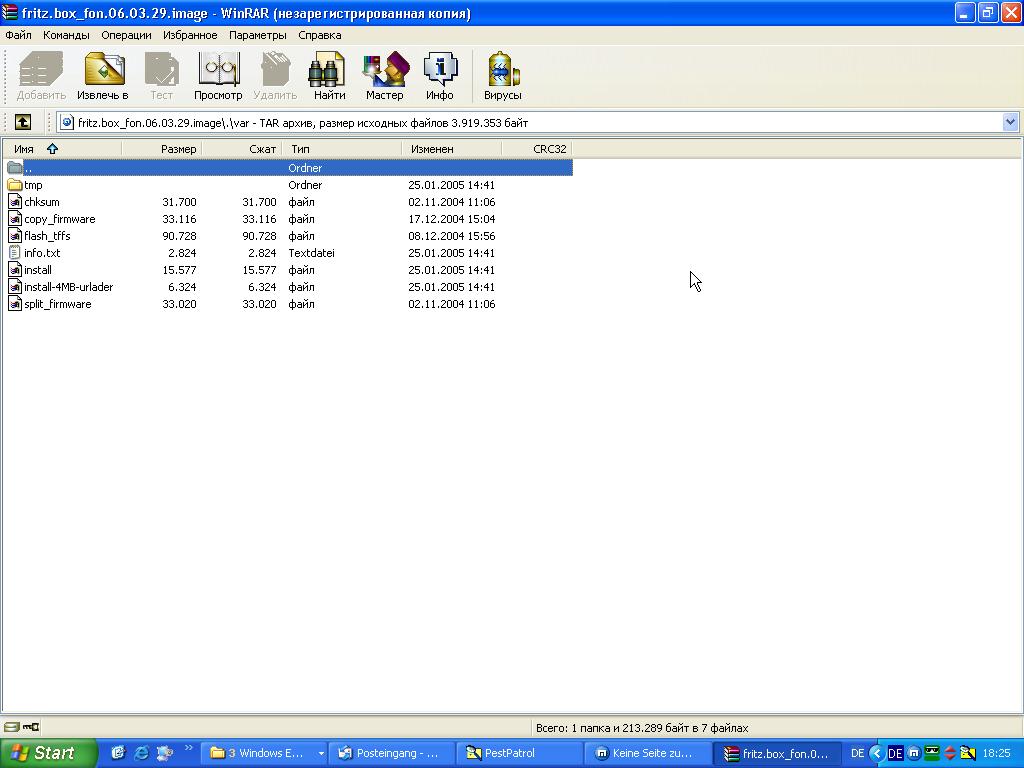The image size is (1024, 768).
Task: Click the info.txt size value 2.824
Action: pos(182,253)
